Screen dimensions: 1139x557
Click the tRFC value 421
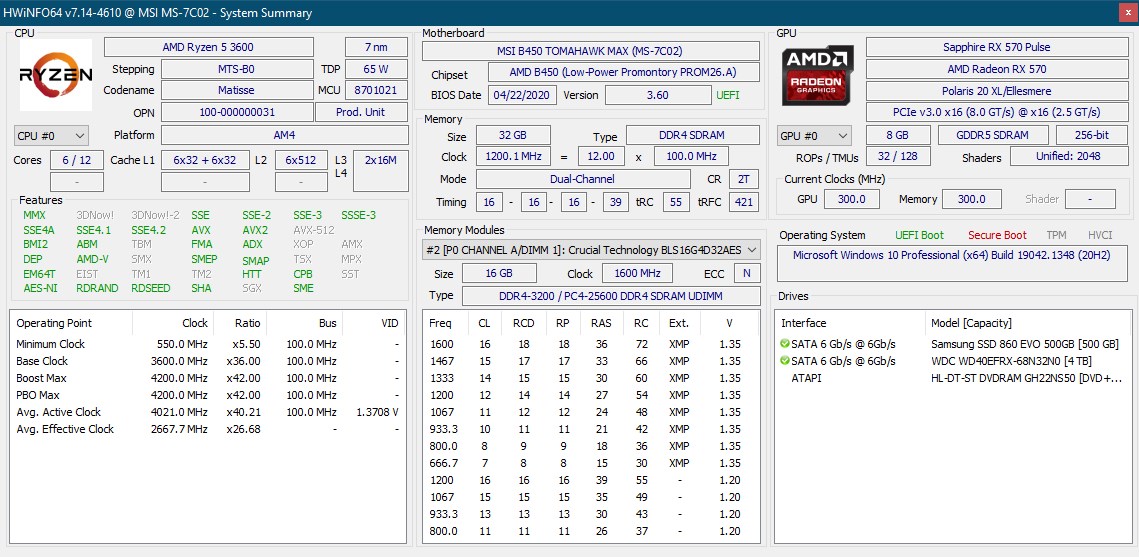tap(743, 202)
